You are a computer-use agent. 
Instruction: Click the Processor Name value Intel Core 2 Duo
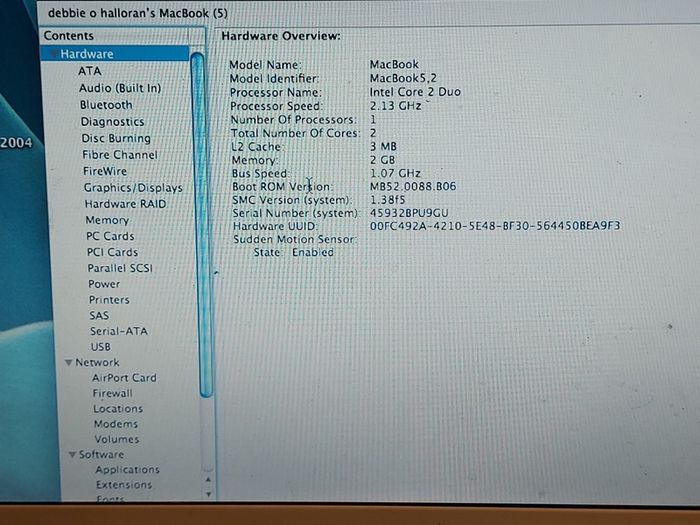pos(415,92)
